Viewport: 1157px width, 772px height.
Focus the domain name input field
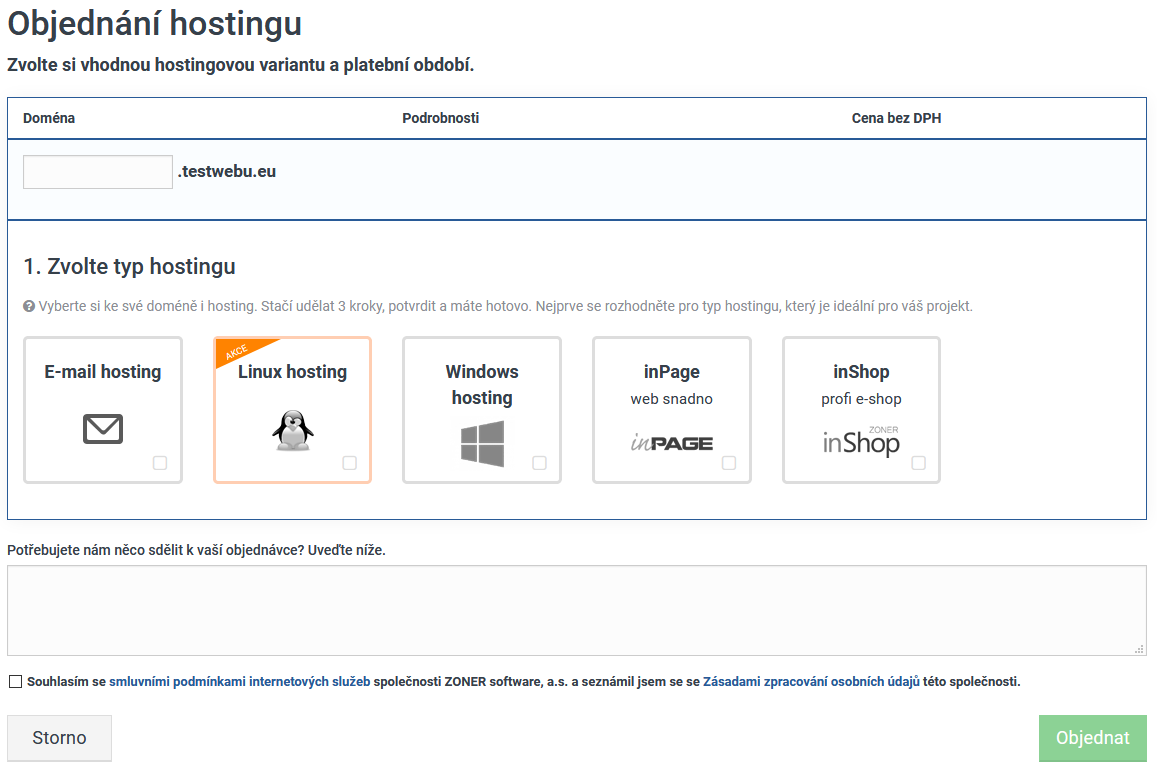pos(98,172)
